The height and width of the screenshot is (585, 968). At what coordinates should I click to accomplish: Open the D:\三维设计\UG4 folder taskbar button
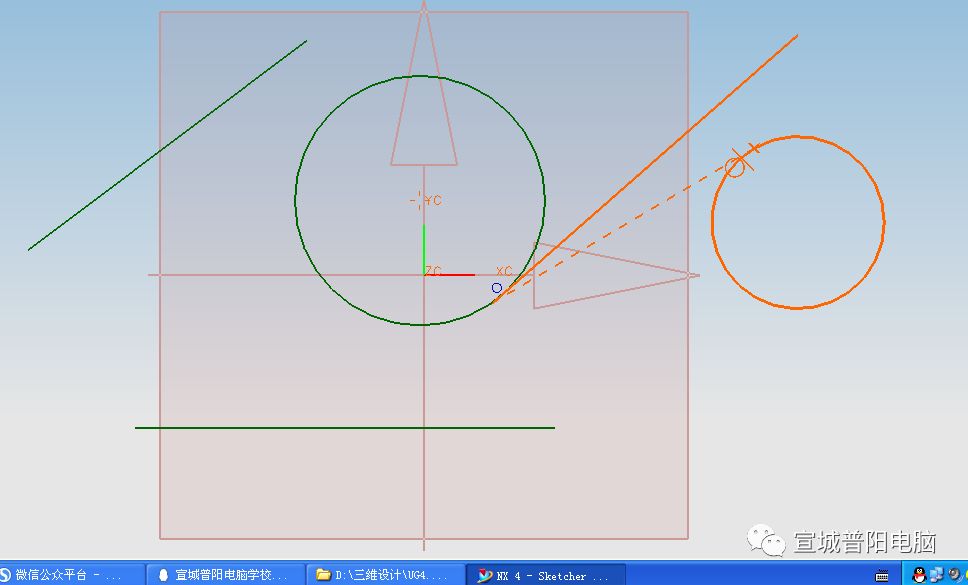386,575
